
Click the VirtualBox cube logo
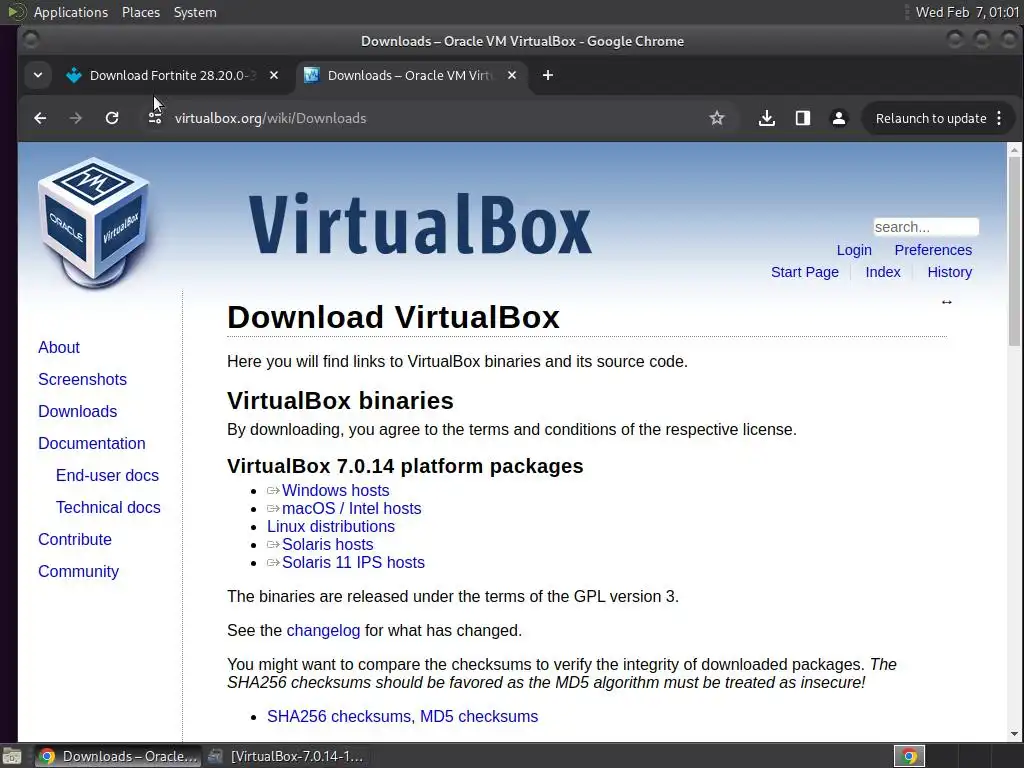(95, 222)
